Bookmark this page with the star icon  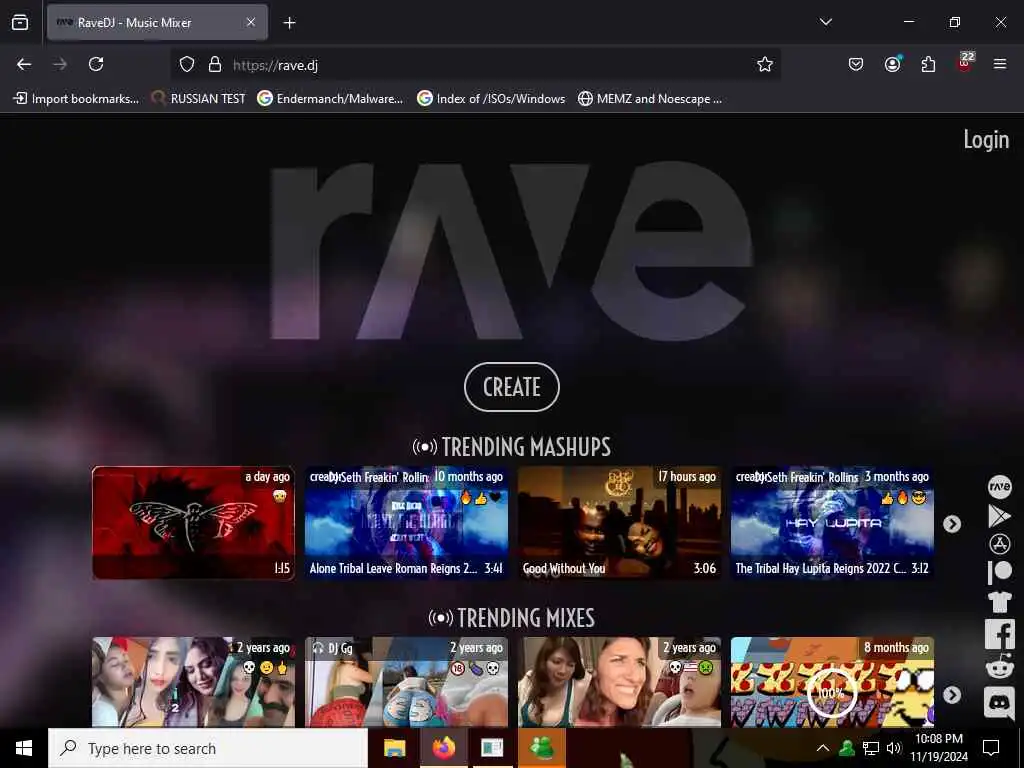[x=765, y=64]
